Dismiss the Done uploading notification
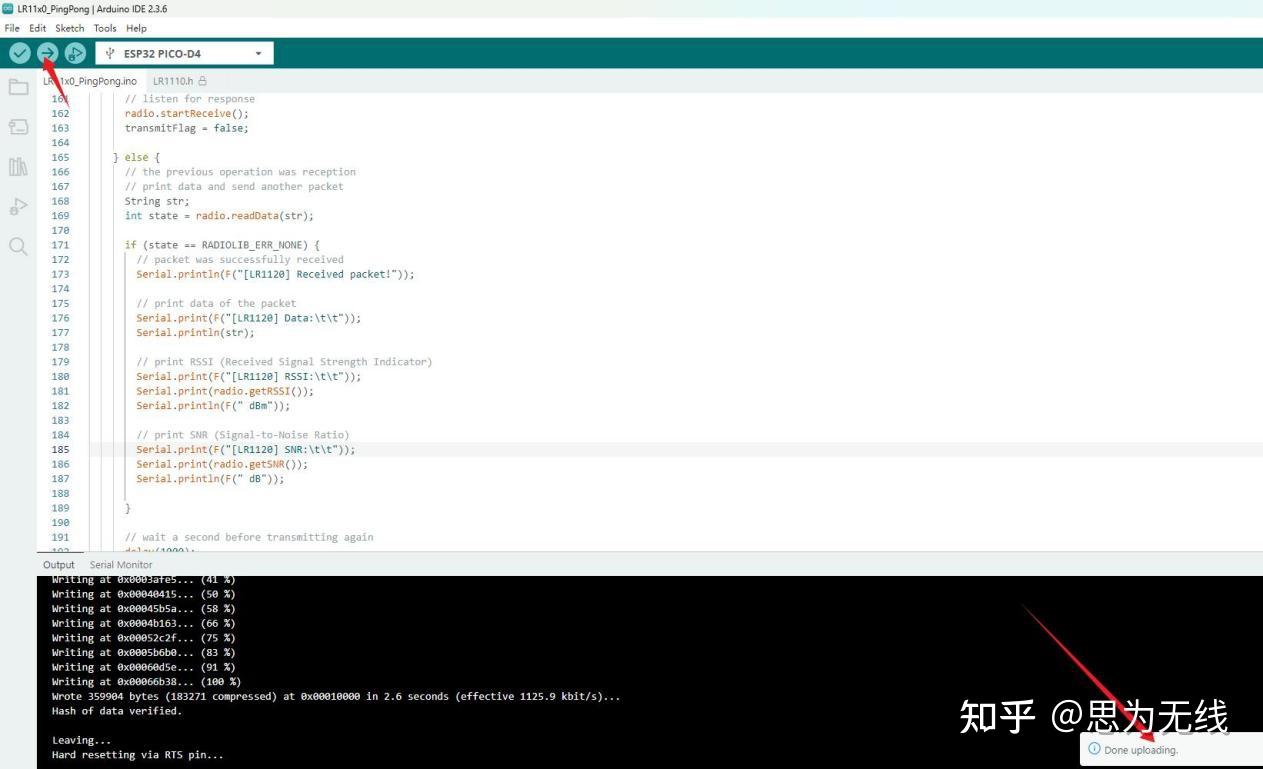Viewport: 1263px width, 769px height. pos(1140,749)
